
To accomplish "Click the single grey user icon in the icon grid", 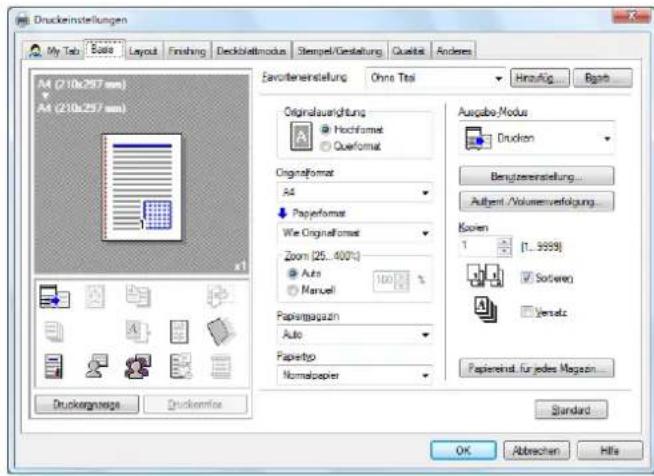I will tap(96, 366).
